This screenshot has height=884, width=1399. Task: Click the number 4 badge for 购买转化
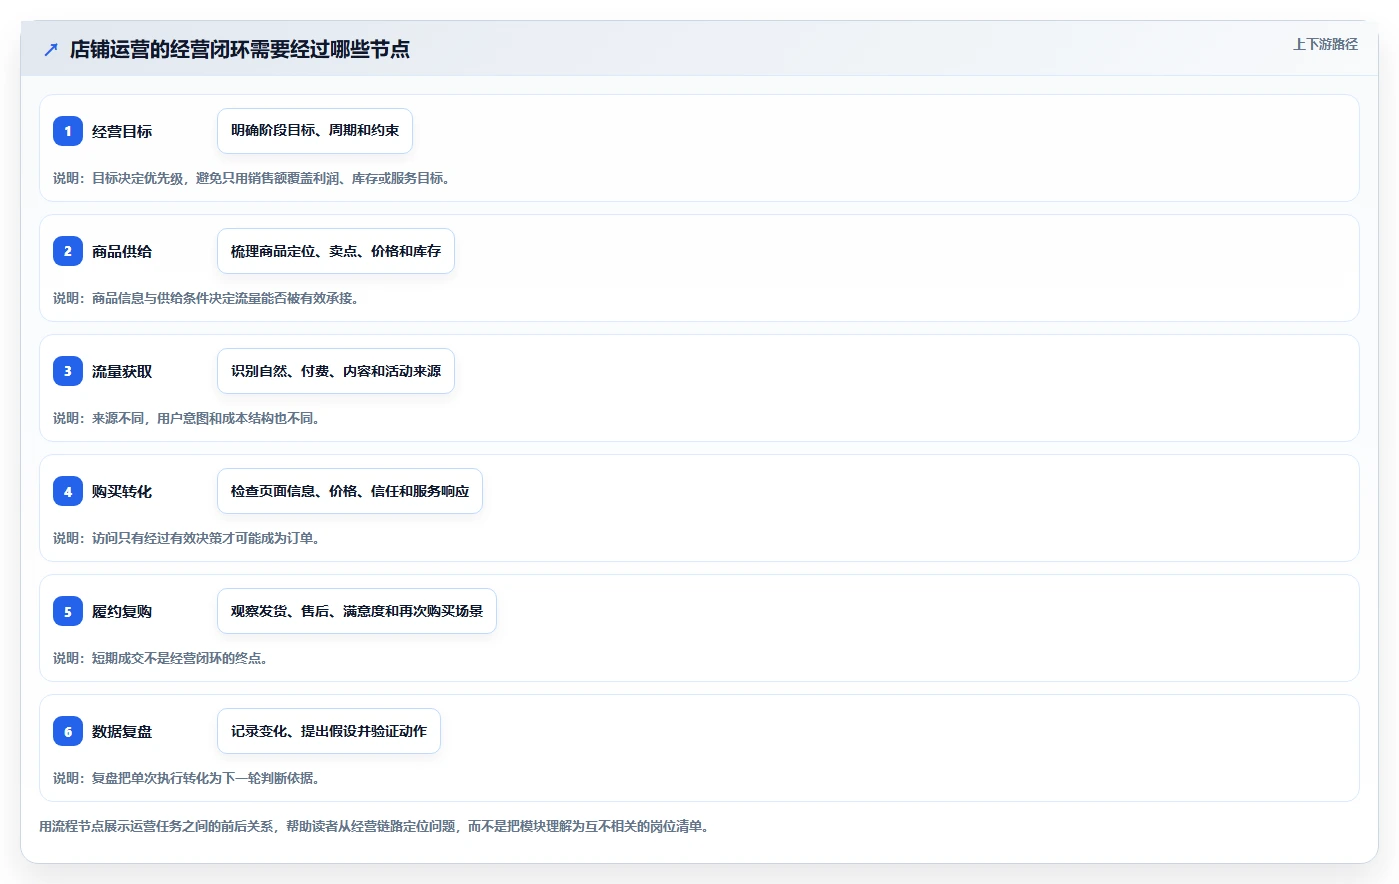point(68,491)
